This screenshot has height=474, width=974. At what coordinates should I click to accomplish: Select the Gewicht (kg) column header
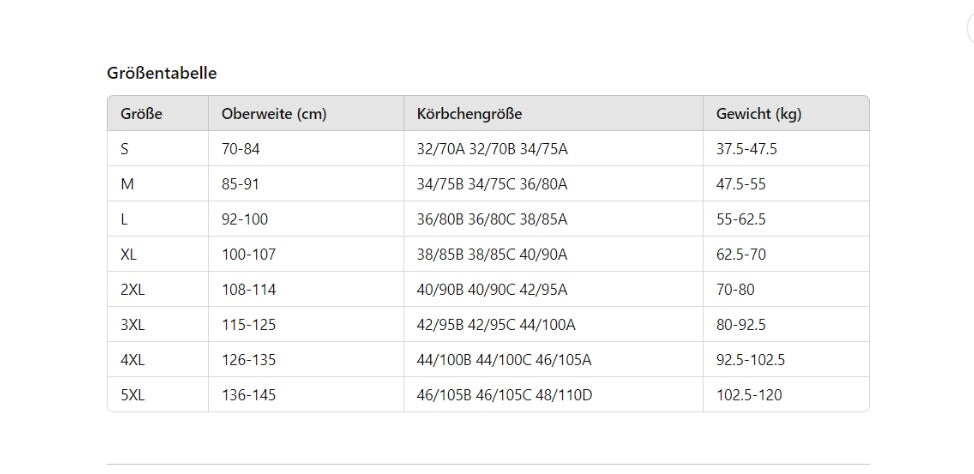(758, 114)
